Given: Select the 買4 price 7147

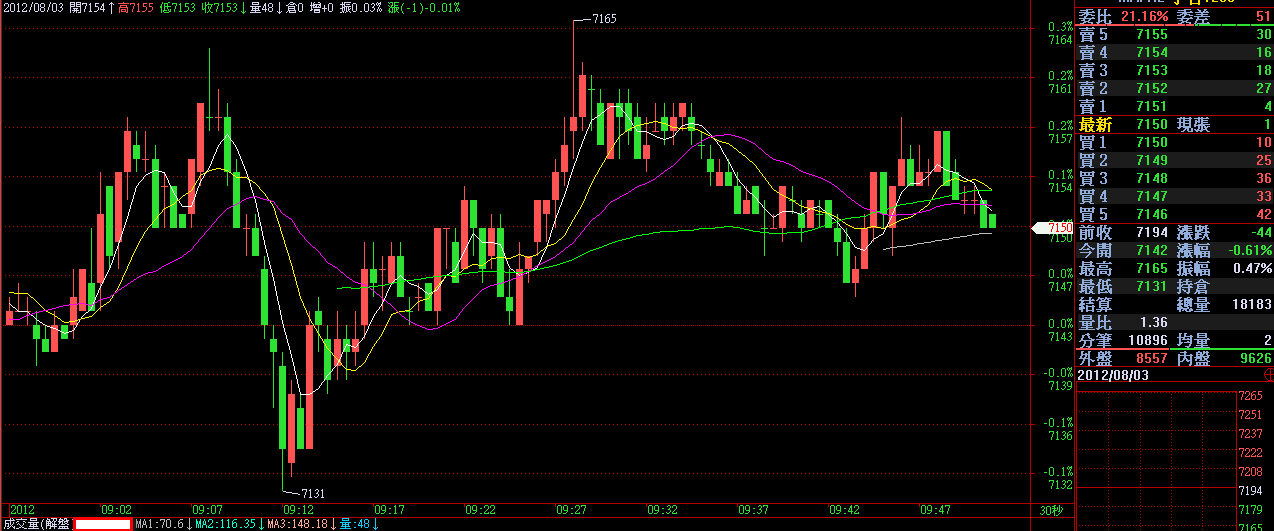Looking at the screenshot, I should [1152, 196].
